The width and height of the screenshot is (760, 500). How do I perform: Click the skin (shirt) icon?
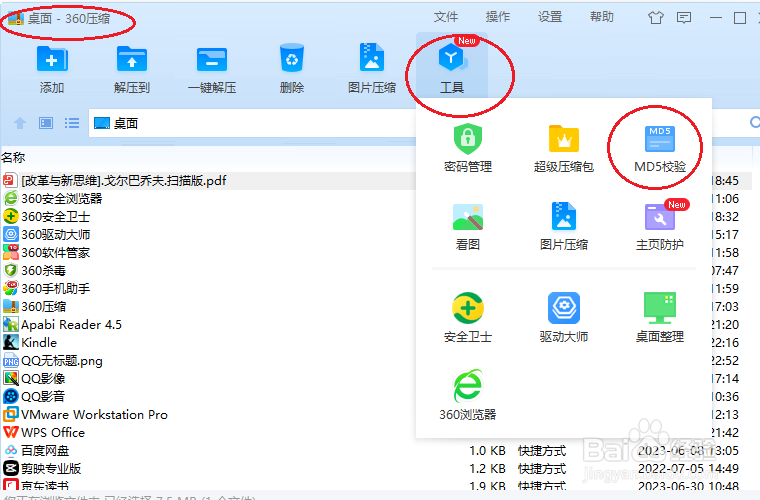655,18
